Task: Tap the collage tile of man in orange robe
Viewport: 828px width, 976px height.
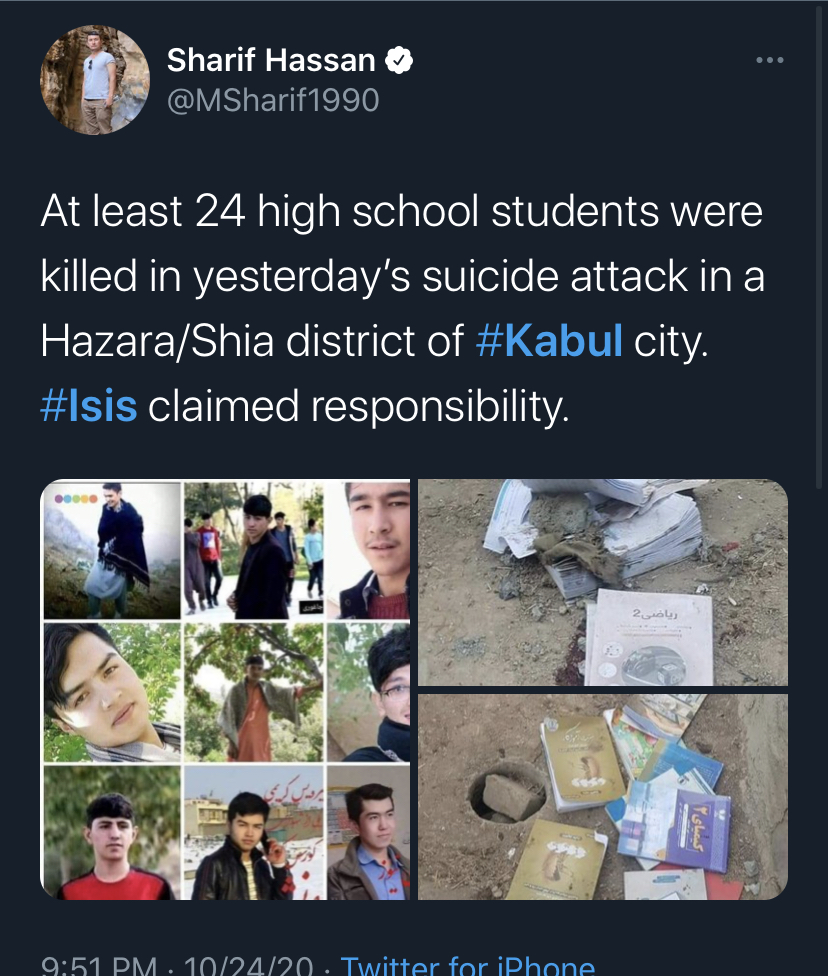Action: tap(253, 692)
